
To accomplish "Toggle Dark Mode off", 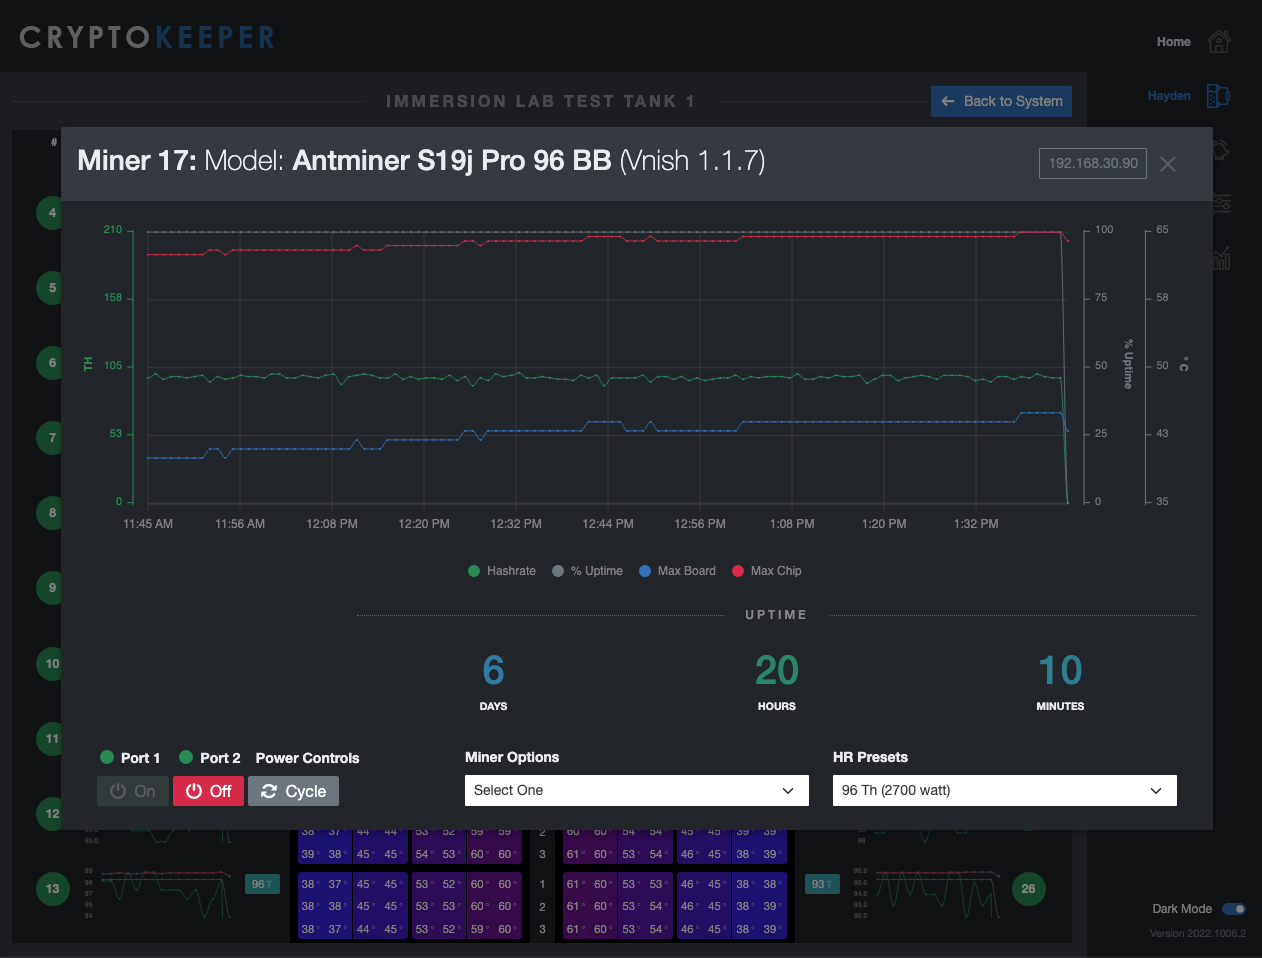I will pos(1232,908).
